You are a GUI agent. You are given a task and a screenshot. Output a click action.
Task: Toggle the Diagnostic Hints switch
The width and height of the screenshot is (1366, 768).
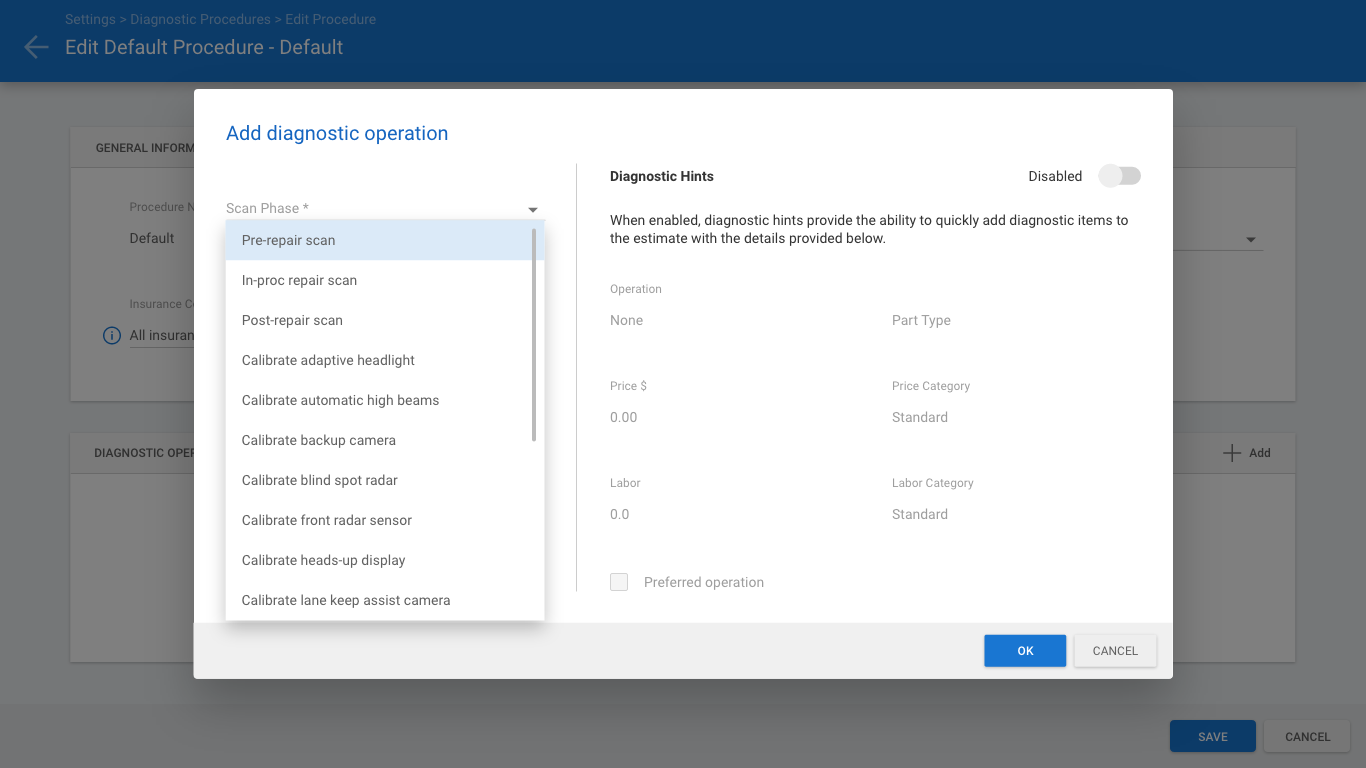(1119, 176)
